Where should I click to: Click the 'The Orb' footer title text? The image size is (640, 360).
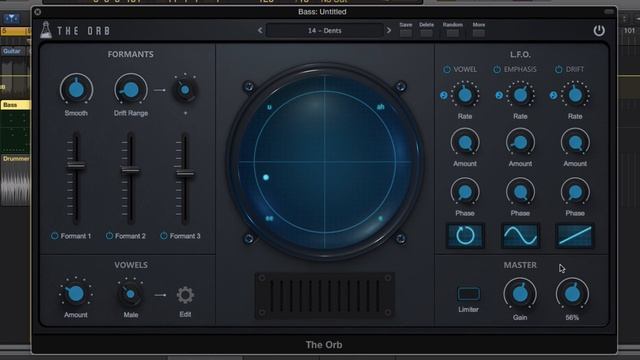point(324,345)
